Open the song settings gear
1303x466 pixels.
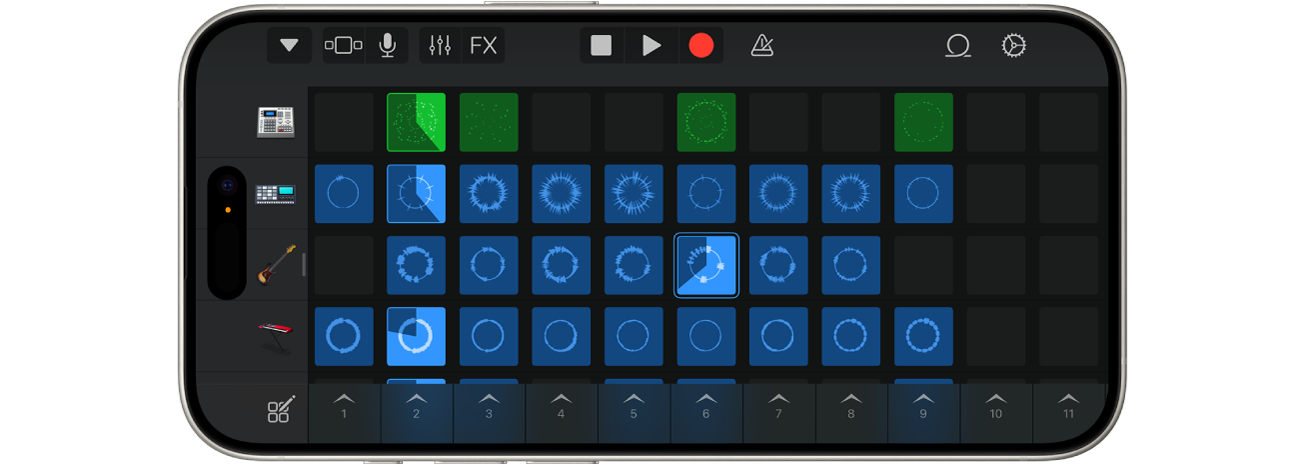click(1014, 45)
